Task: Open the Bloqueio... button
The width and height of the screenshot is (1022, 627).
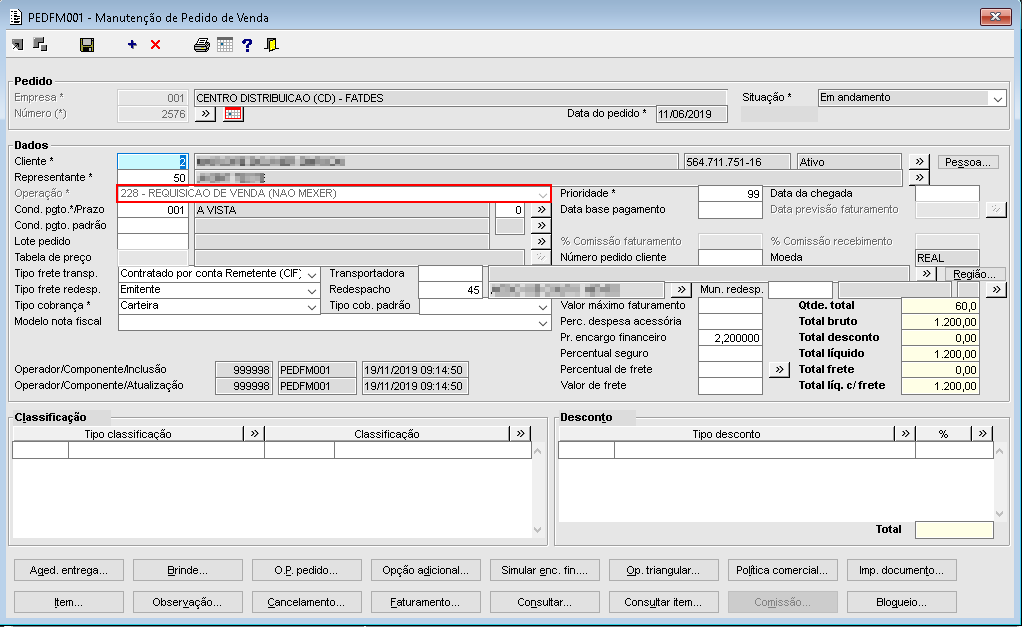Action: 901,602
